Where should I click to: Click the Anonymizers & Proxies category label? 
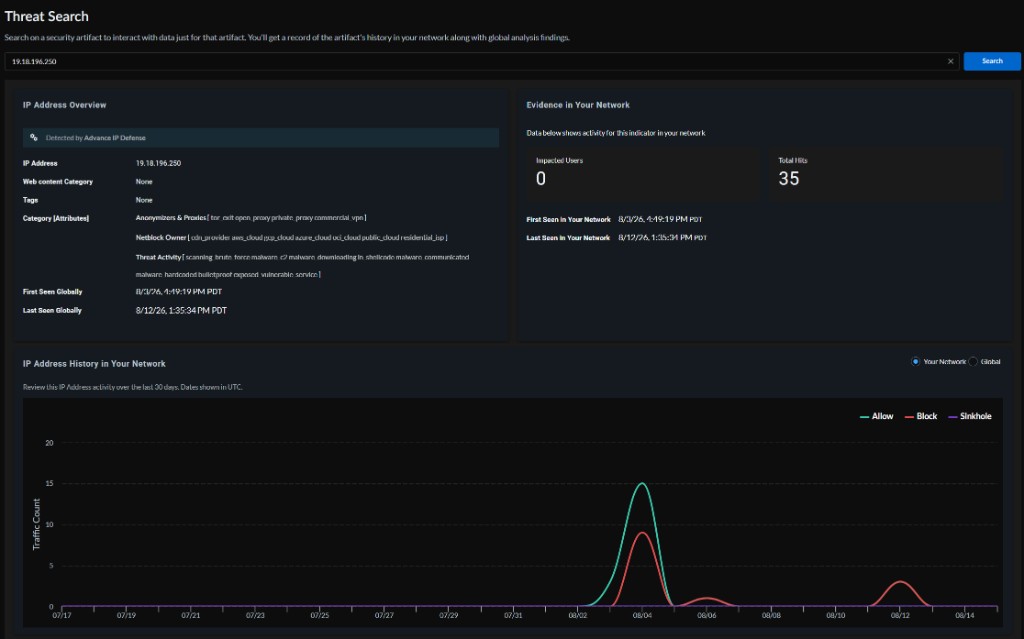pyautogui.click(x=170, y=218)
